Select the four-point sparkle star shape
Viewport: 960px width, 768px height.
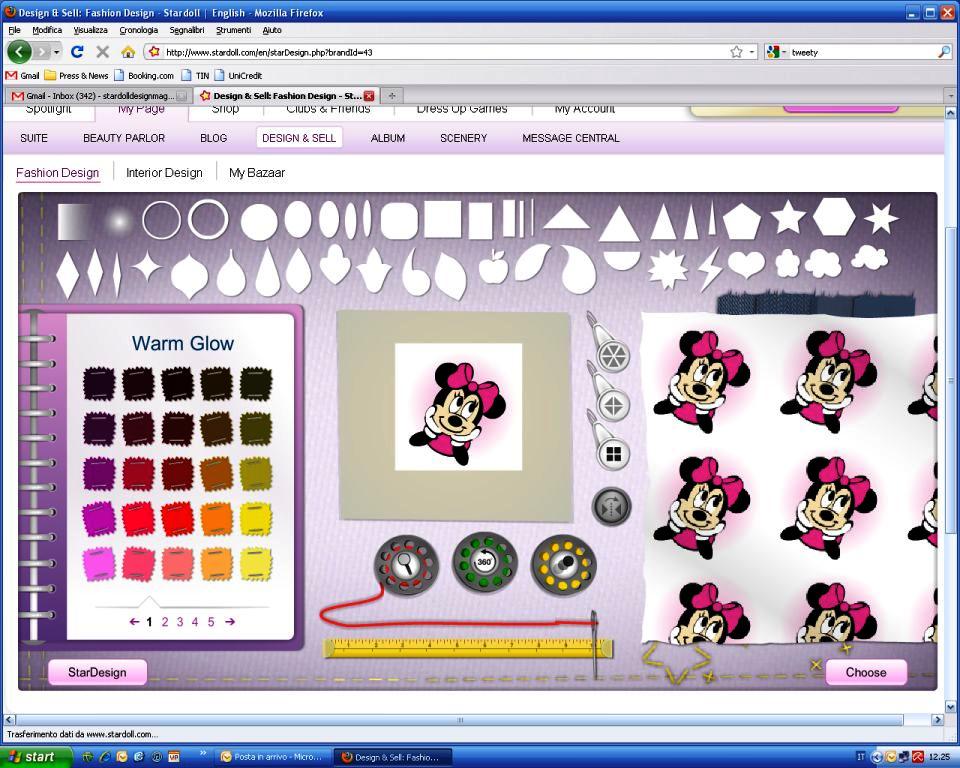coord(147,266)
